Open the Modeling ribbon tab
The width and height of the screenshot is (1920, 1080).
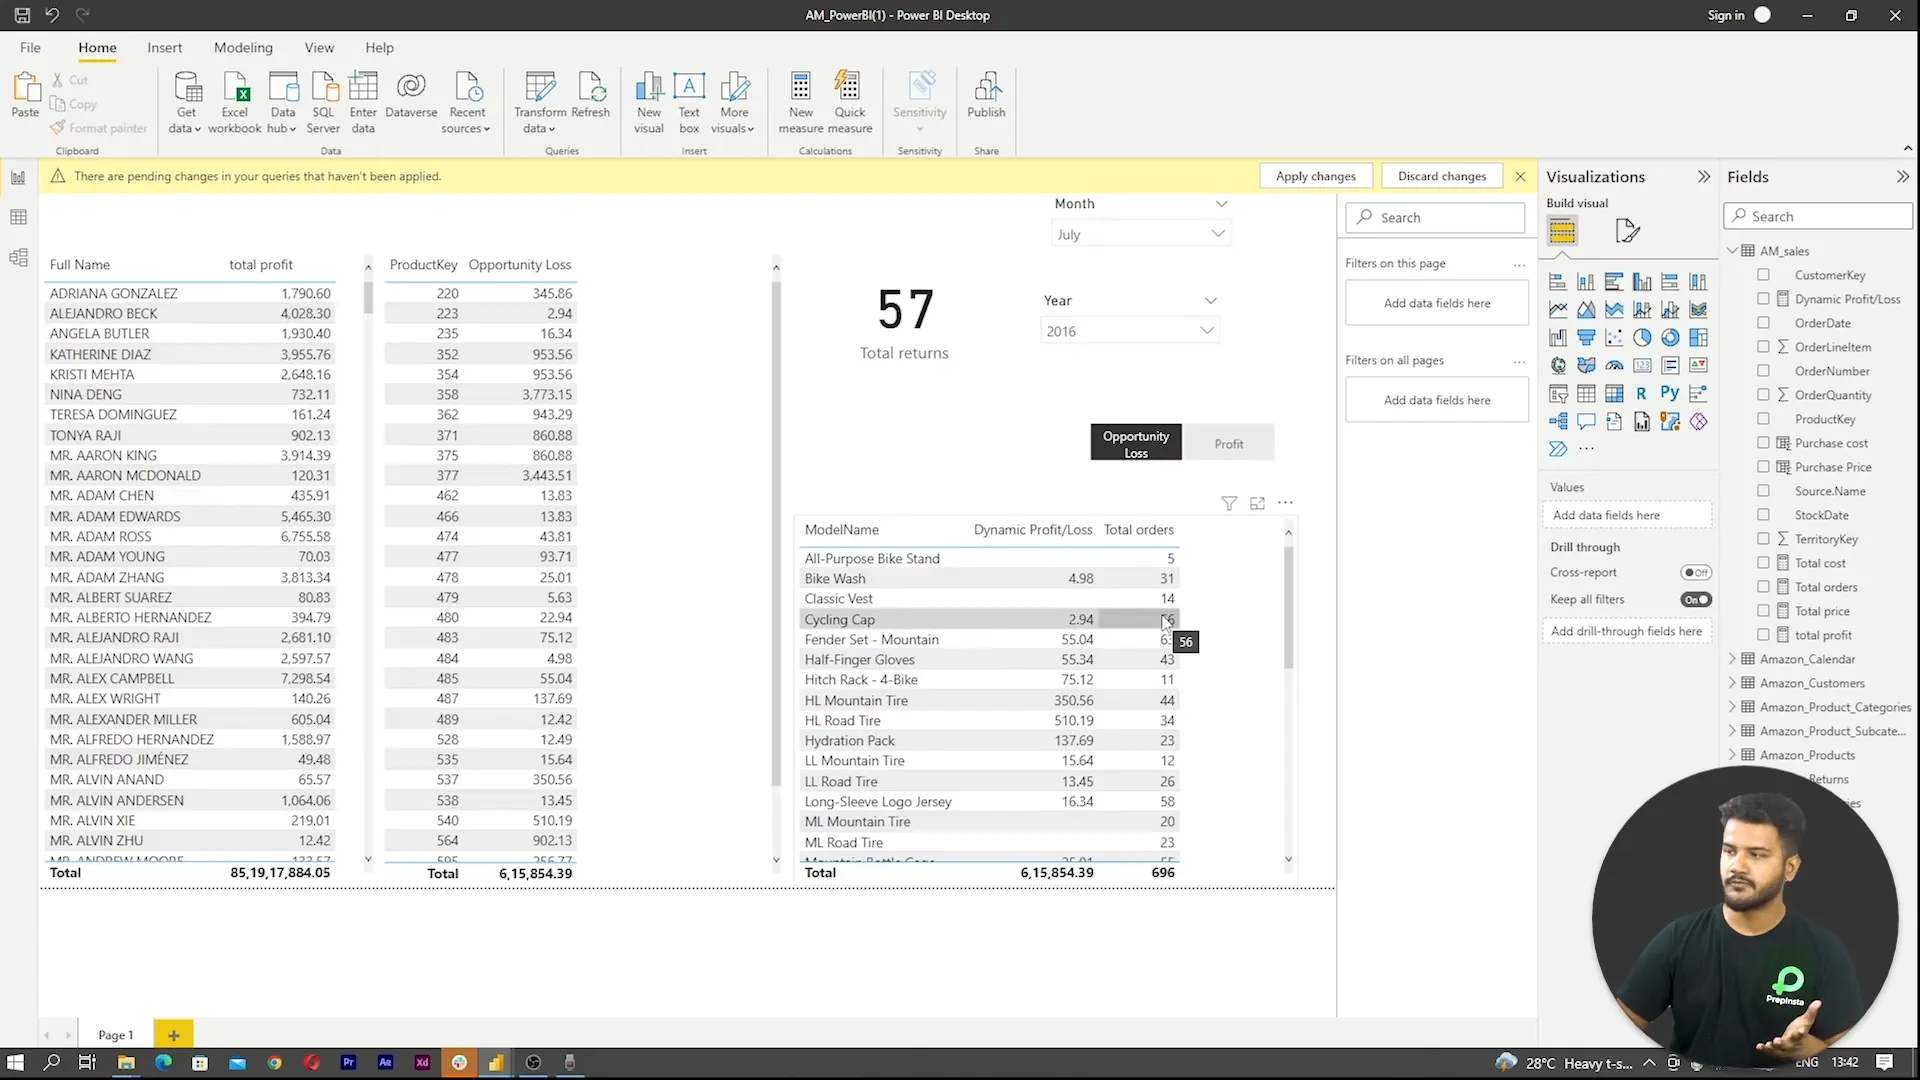pyautogui.click(x=243, y=47)
